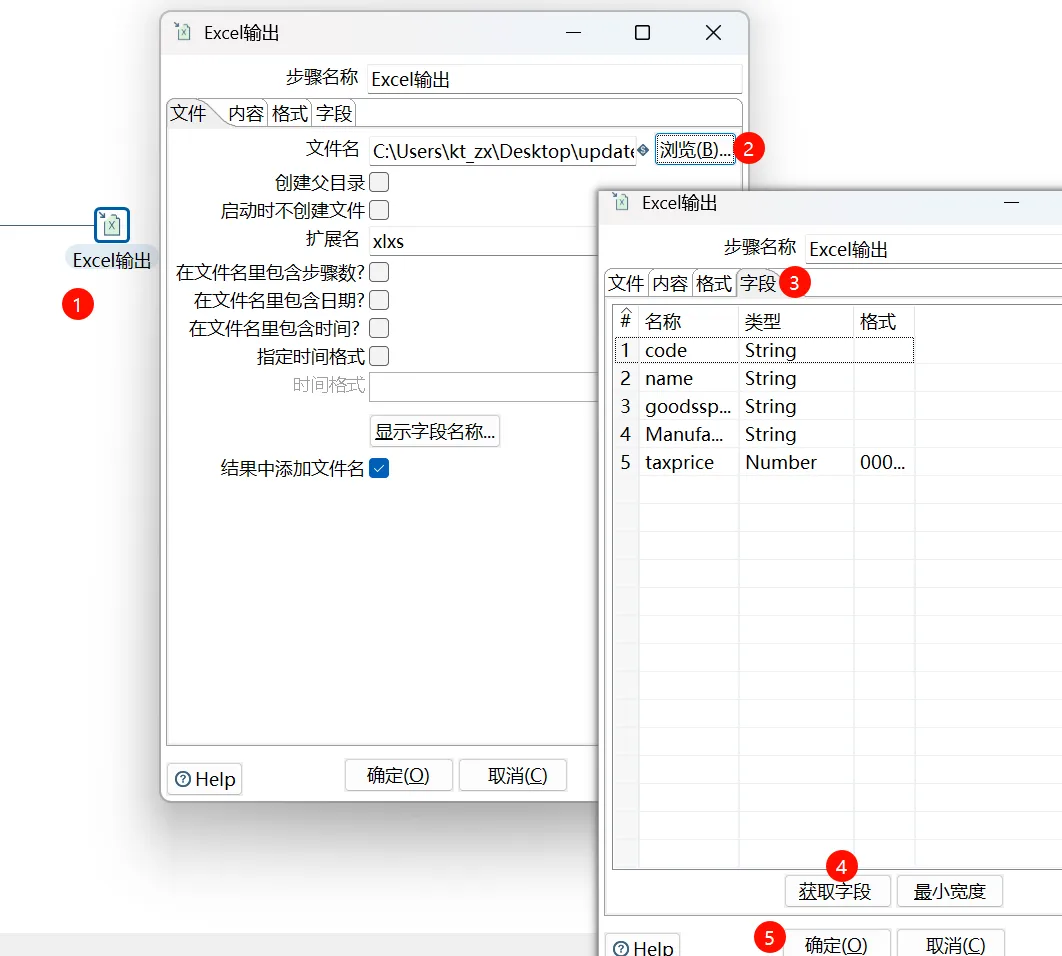
Task: Open the 格式 tab in front dialog
Action: click(x=714, y=283)
